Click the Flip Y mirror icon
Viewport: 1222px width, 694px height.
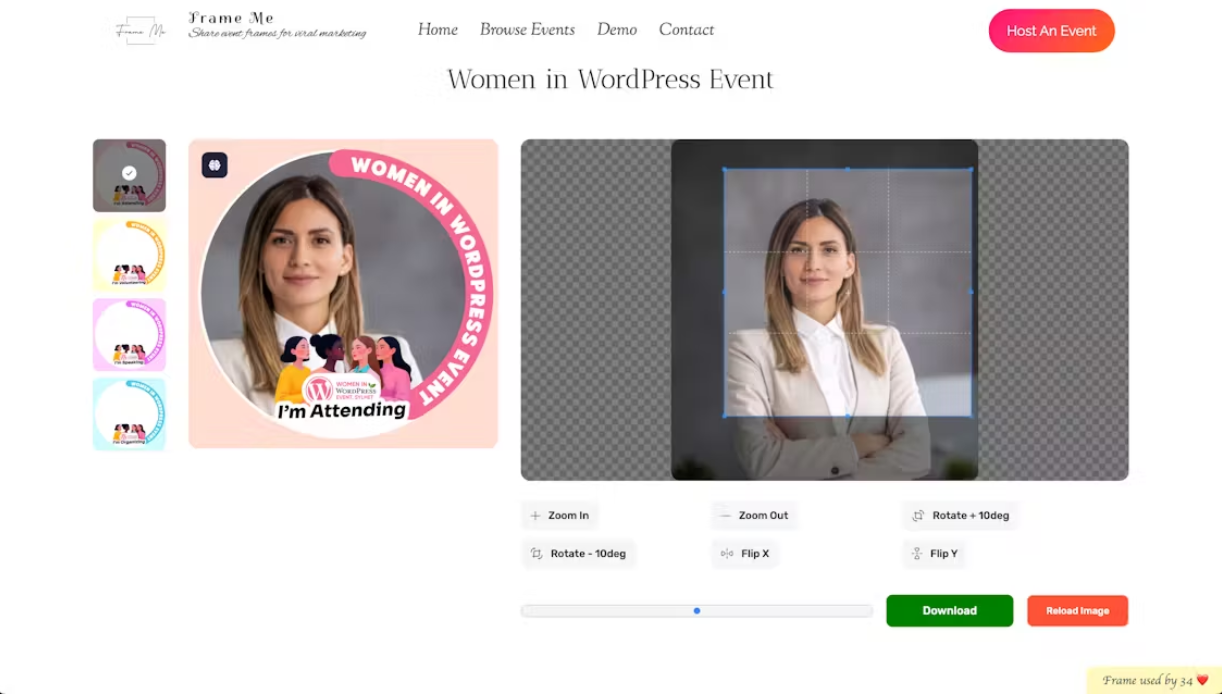coord(917,554)
